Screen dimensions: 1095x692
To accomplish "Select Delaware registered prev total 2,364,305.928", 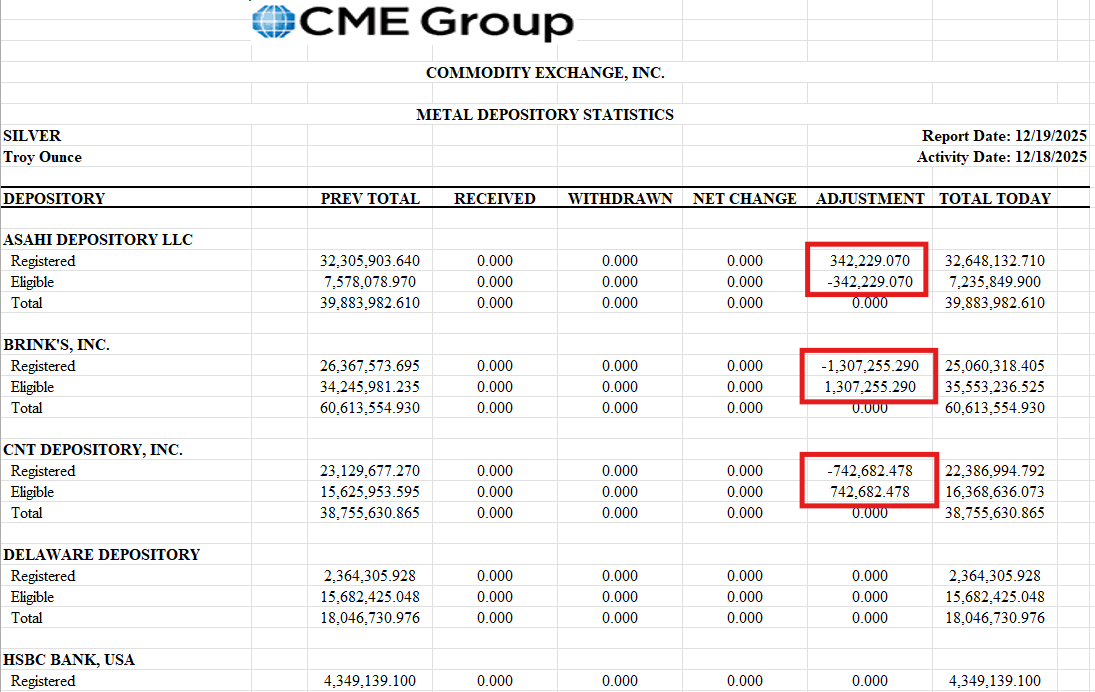I will [370, 576].
